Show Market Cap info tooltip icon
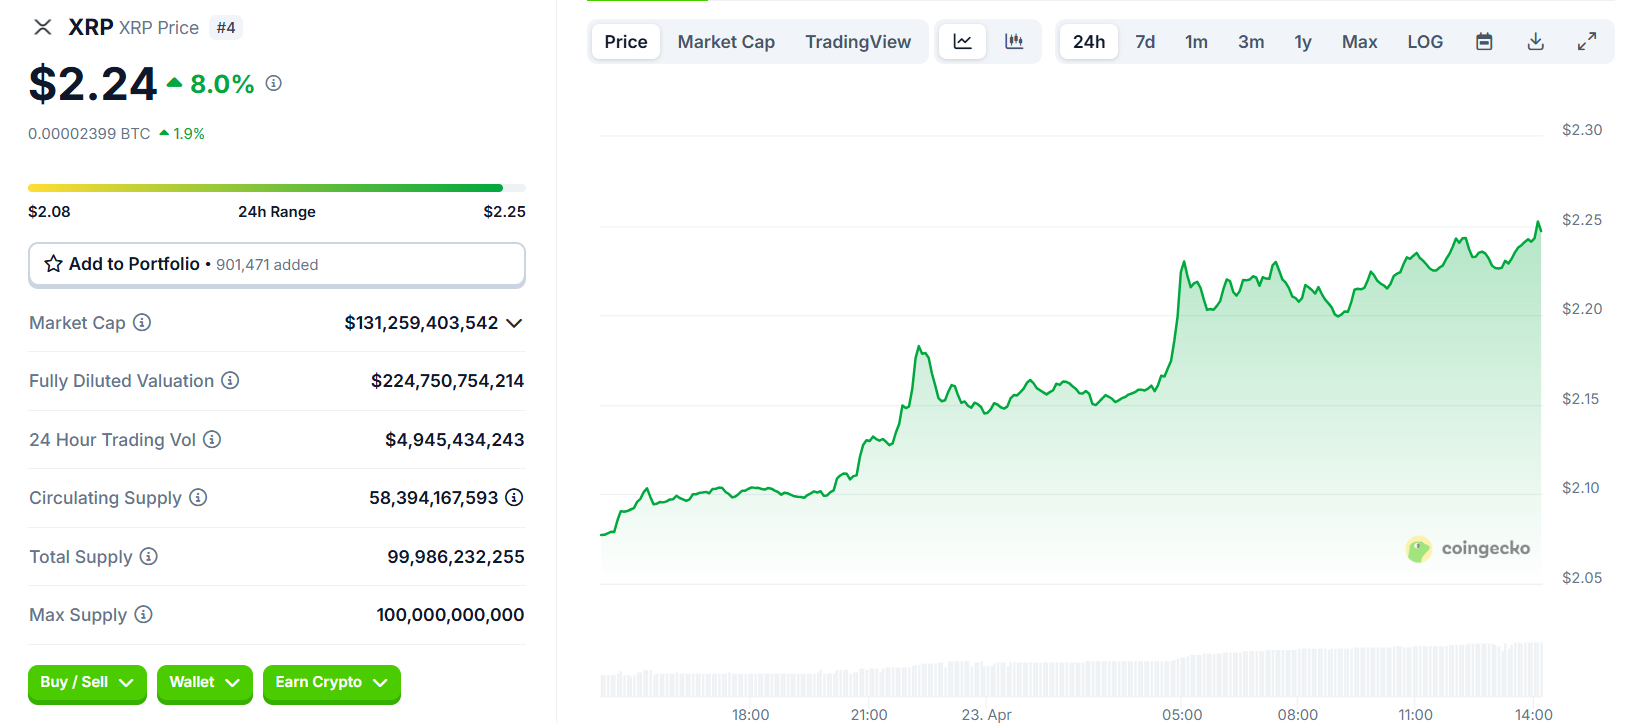 click(x=142, y=322)
